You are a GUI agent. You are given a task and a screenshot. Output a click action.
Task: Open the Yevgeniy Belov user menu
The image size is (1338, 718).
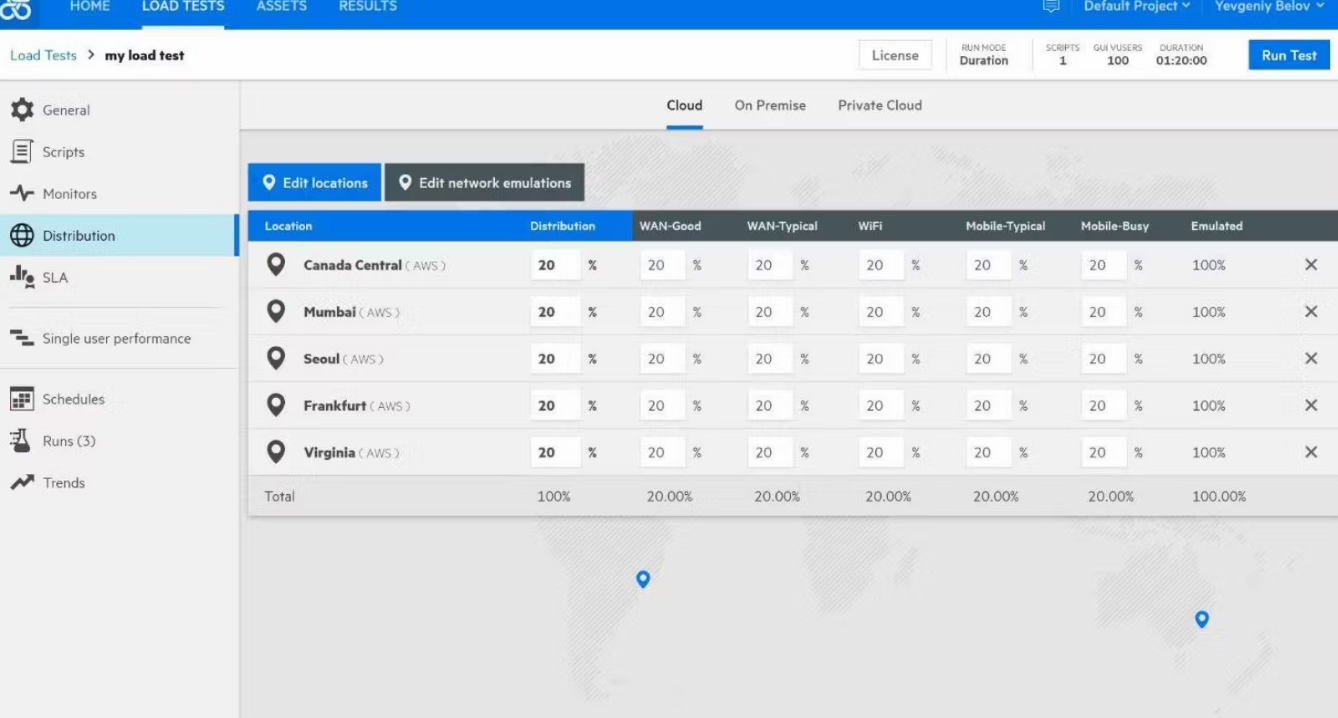click(1269, 7)
